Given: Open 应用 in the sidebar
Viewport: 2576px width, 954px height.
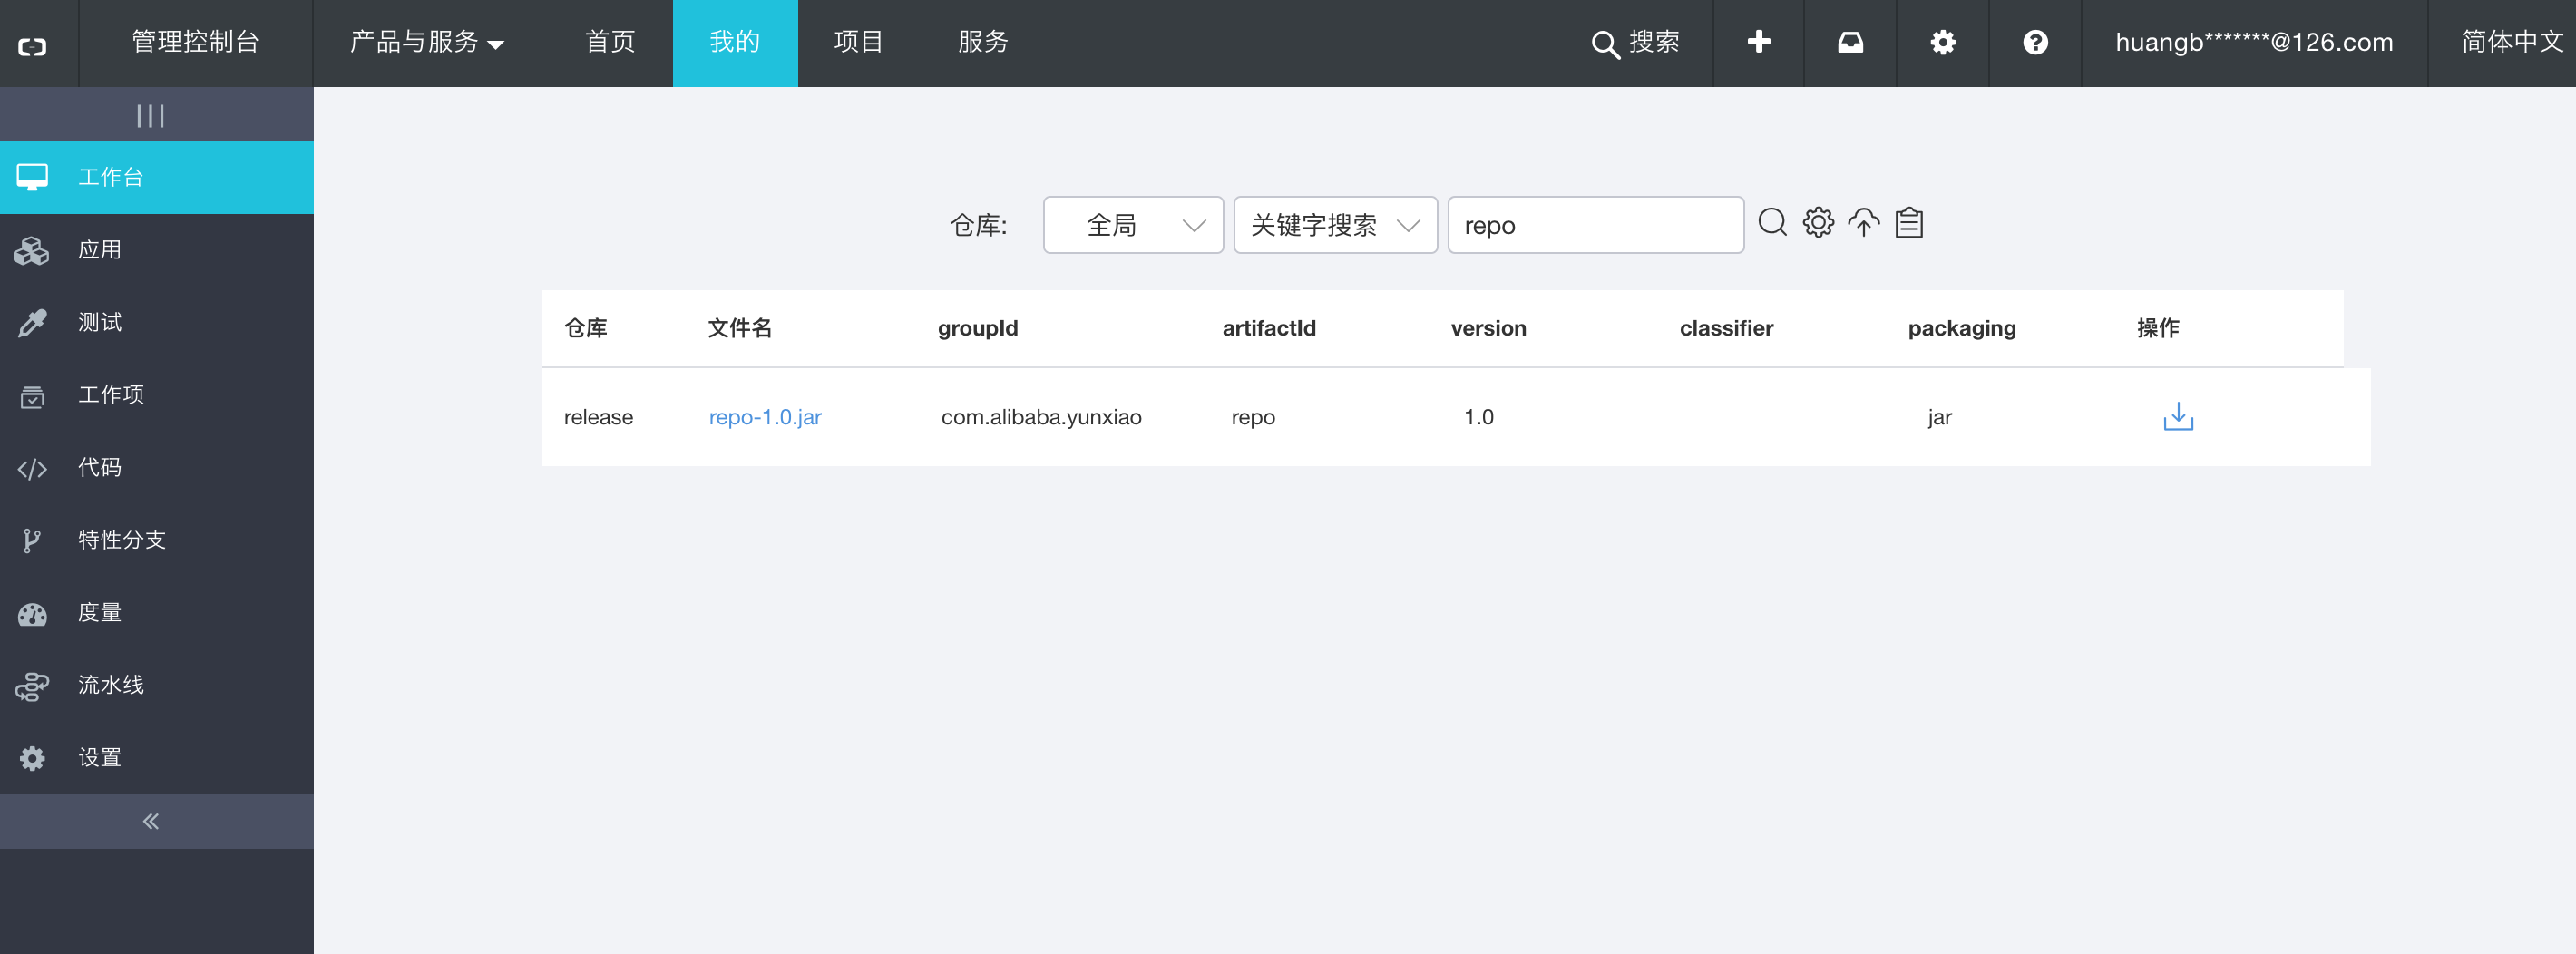Looking at the screenshot, I should pyautogui.click(x=157, y=250).
